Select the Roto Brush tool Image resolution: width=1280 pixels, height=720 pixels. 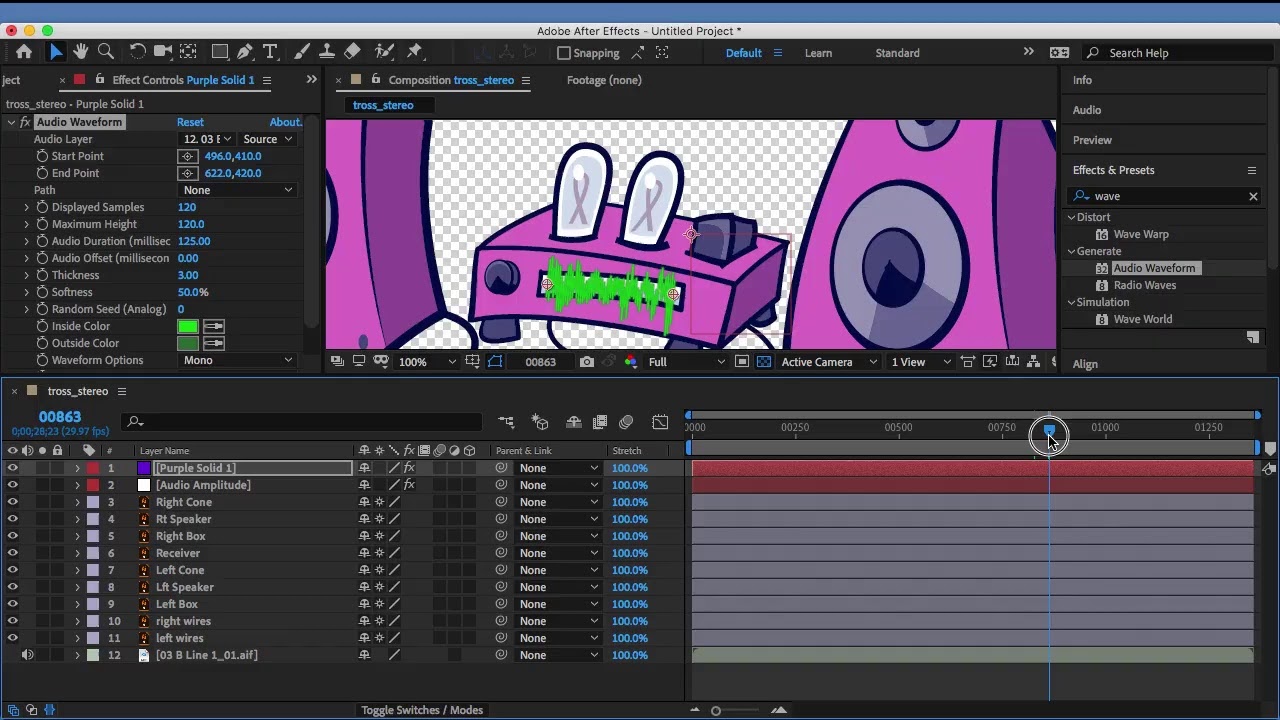(384, 52)
